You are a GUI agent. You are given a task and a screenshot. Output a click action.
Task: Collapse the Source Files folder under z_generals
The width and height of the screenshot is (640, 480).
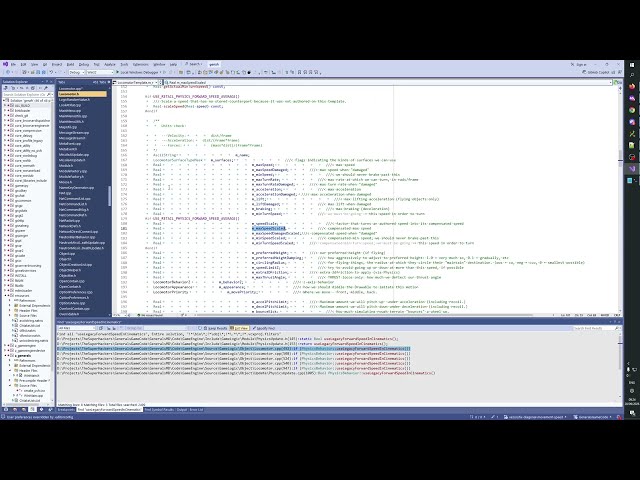(11, 385)
